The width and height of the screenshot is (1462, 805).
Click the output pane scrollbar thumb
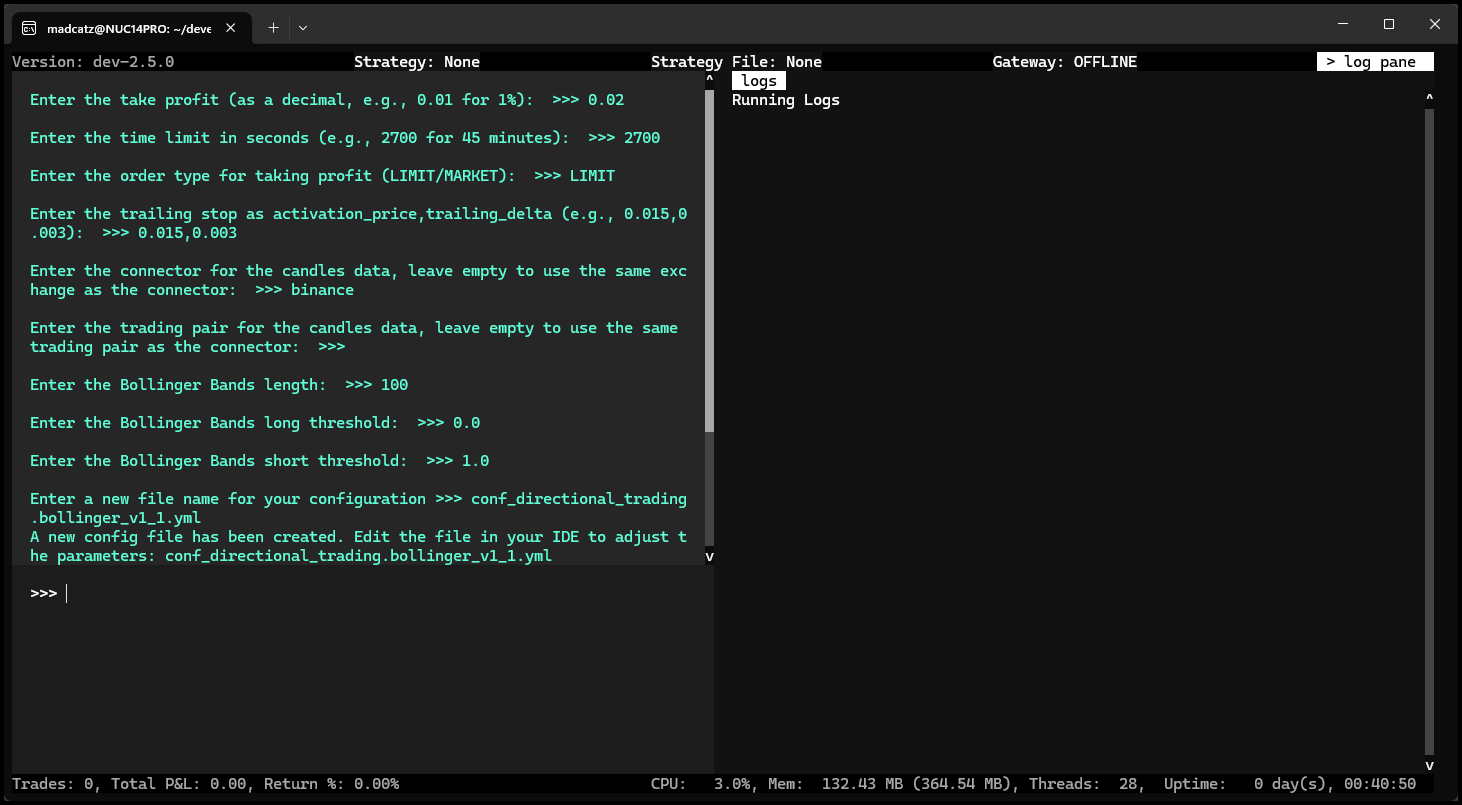[710, 260]
